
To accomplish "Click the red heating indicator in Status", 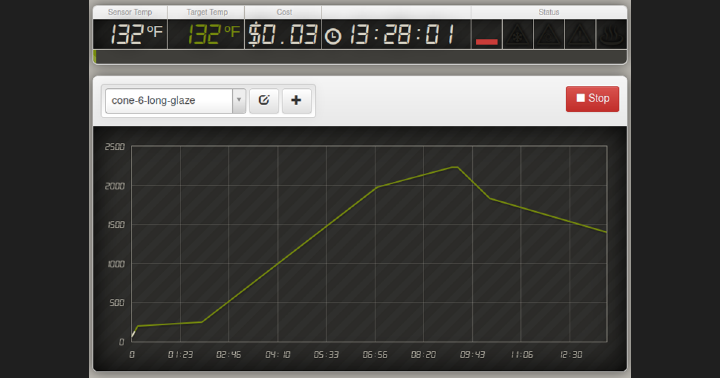I will [487, 42].
